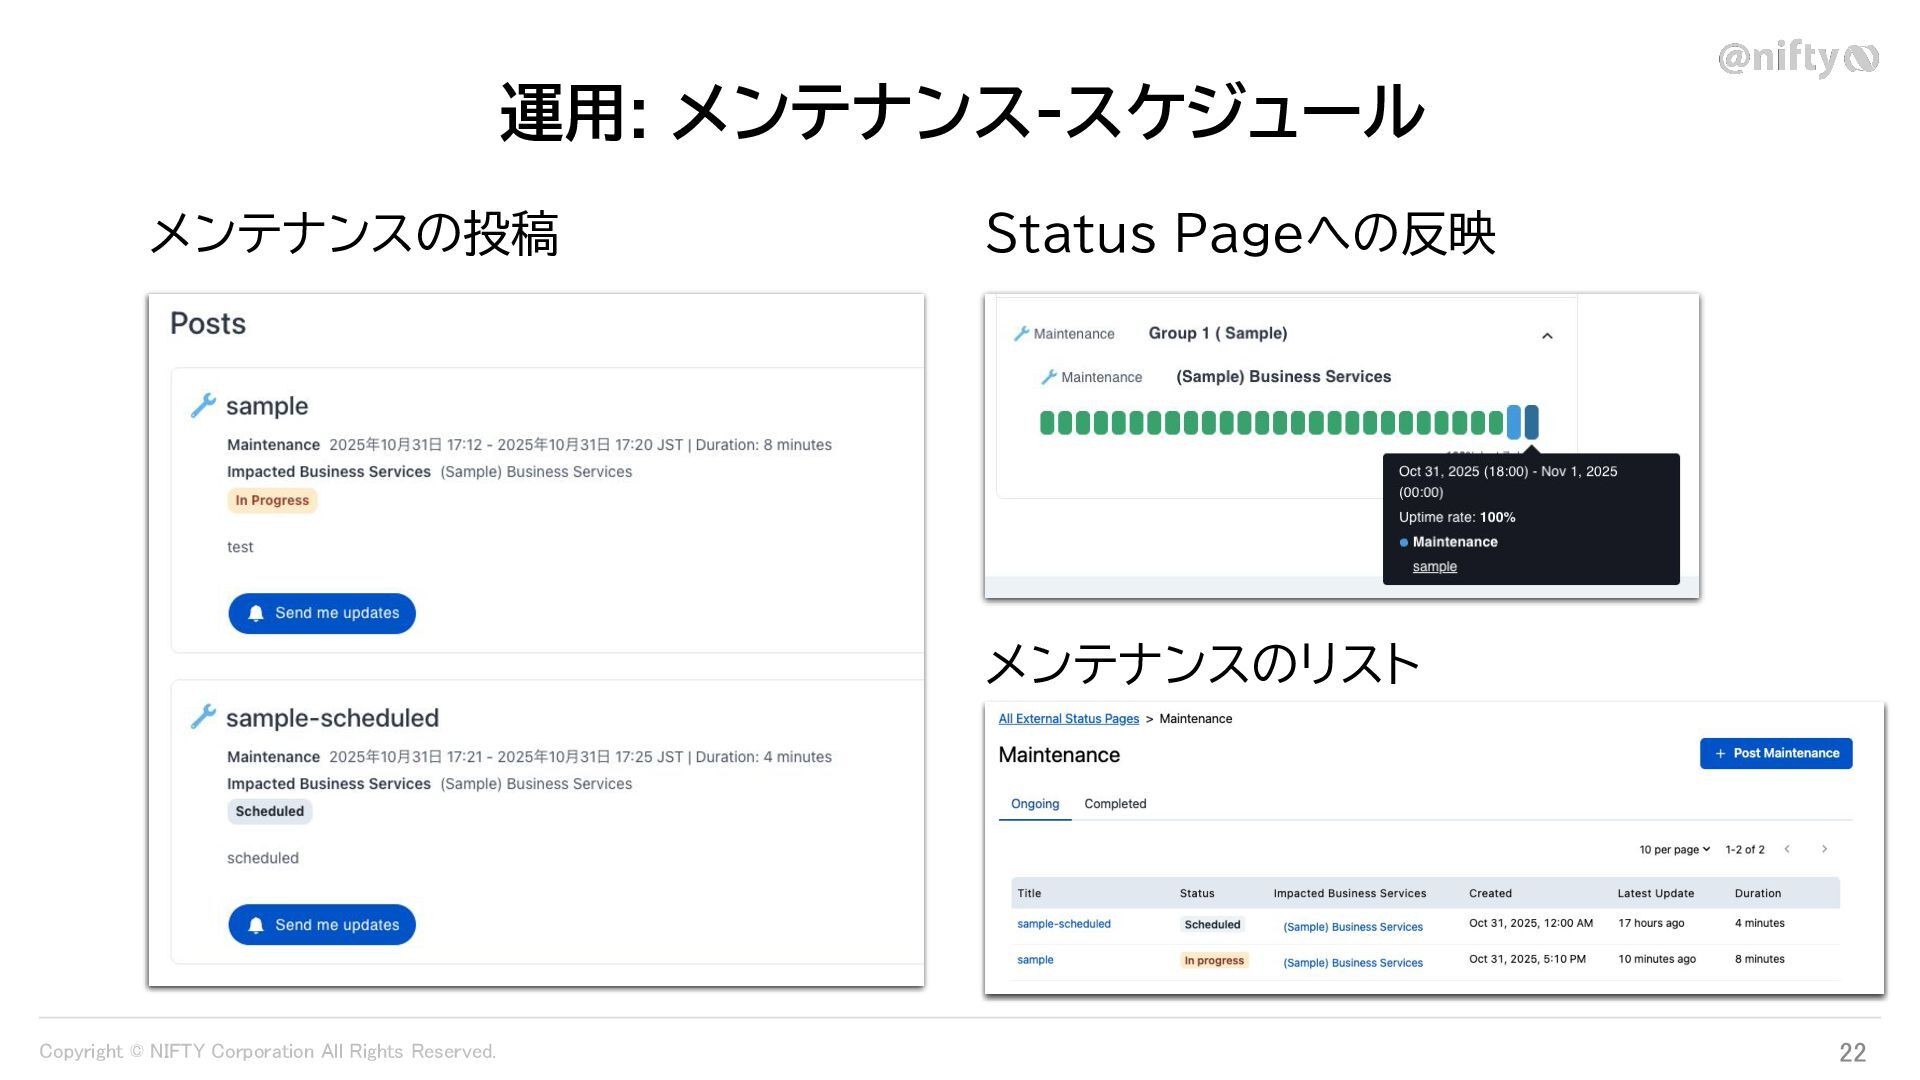Click the In progress status badge in table
The image size is (1920, 1080).
point(1214,960)
